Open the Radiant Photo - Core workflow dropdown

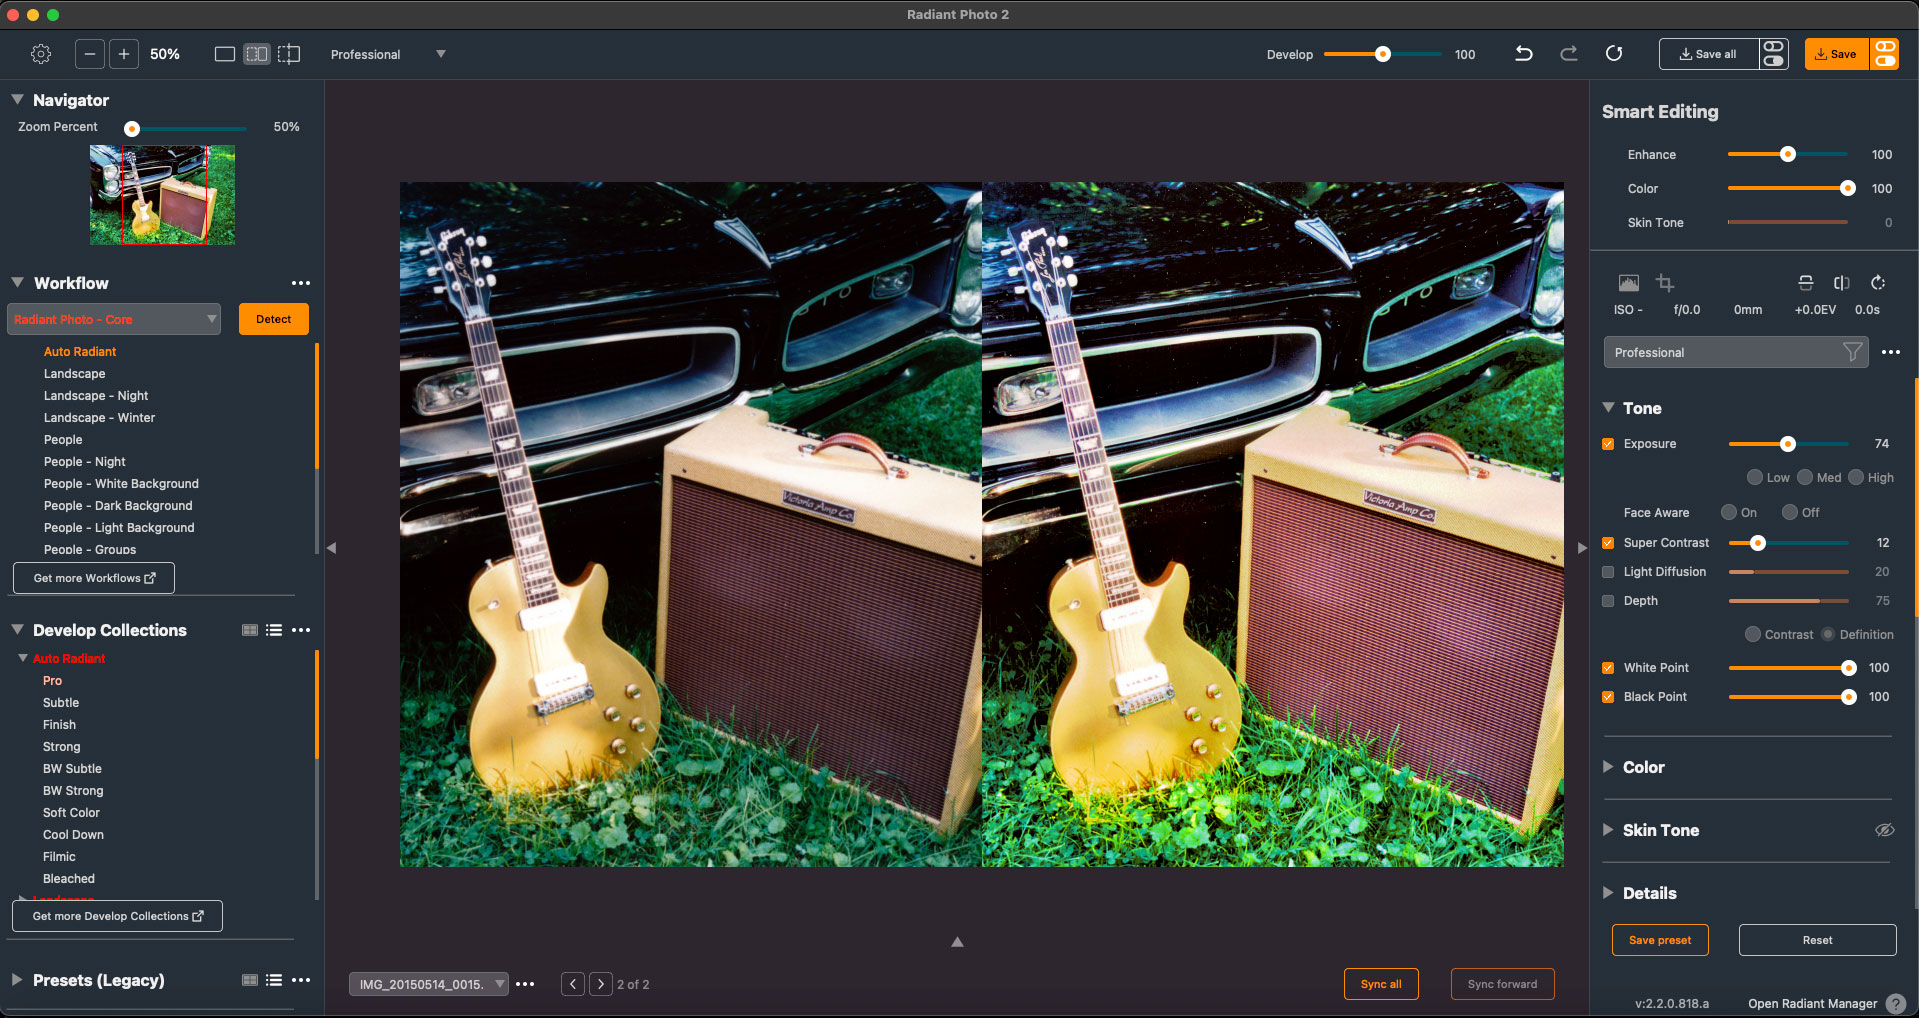[x=114, y=319]
